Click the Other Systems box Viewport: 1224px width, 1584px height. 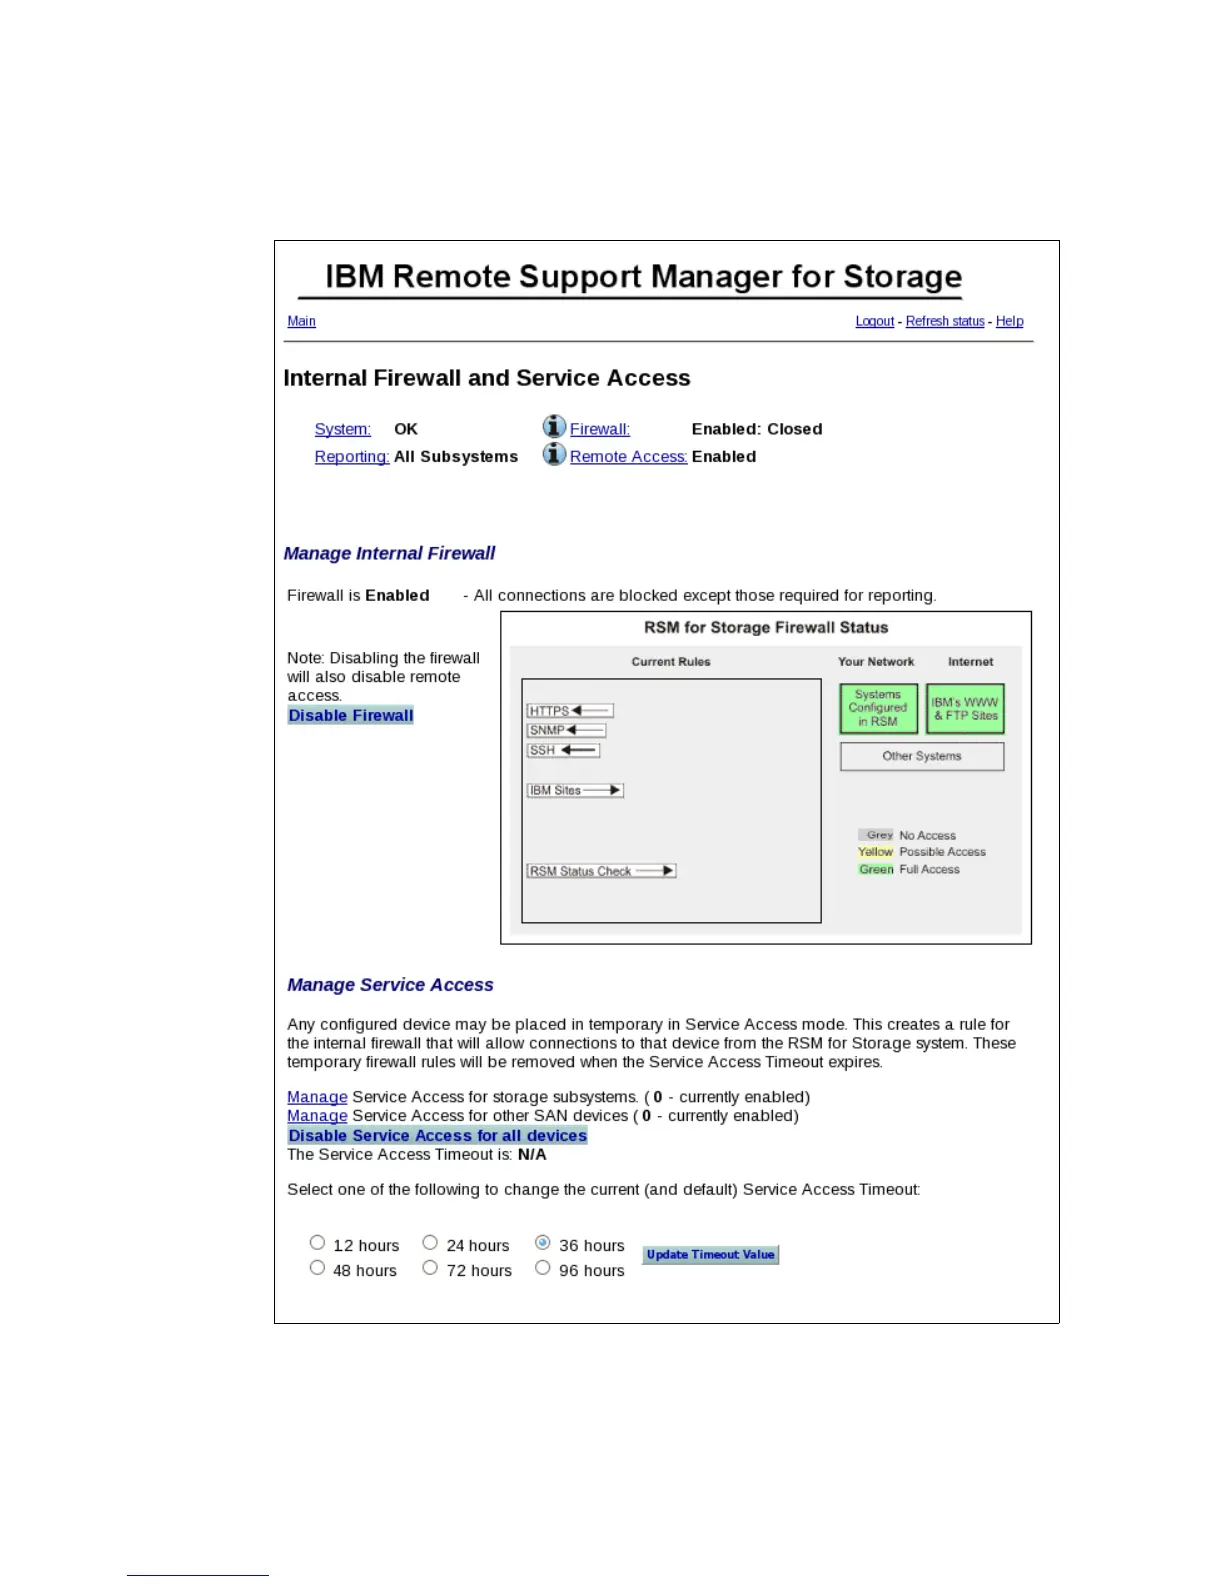922,757
